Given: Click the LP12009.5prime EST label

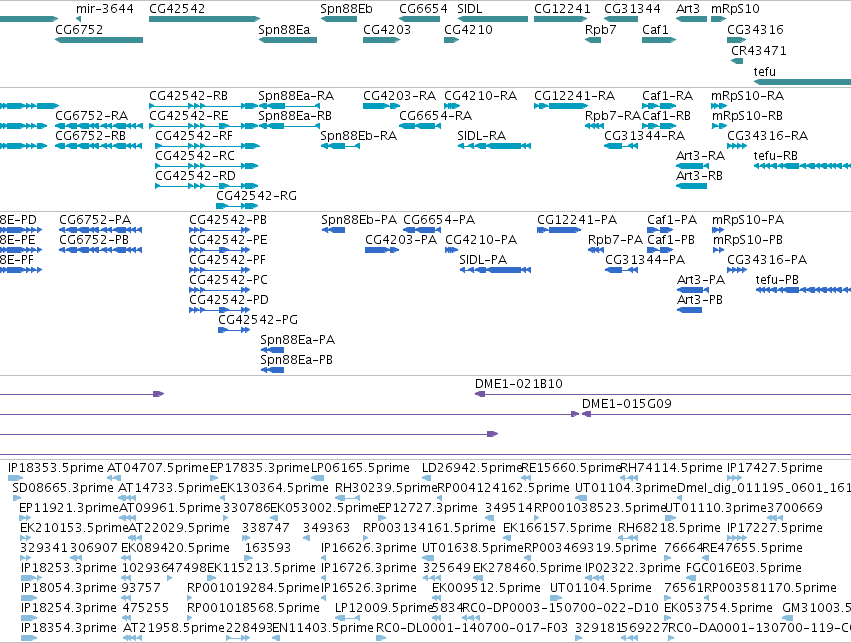Looking at the screenshot, I should click(384, 608).
